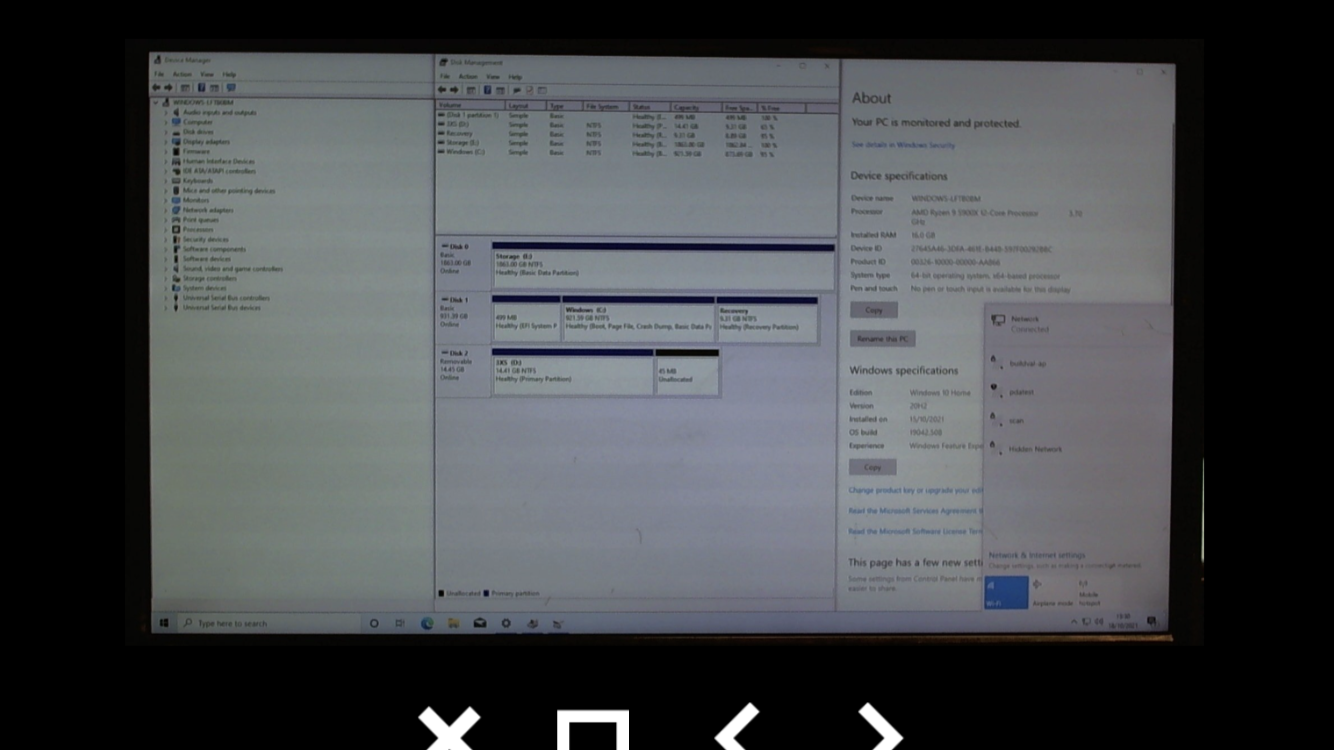Screen dimensions: 1334x750
Task: Open File Explorer from the taskbar
Action: (x=453, y=623)
